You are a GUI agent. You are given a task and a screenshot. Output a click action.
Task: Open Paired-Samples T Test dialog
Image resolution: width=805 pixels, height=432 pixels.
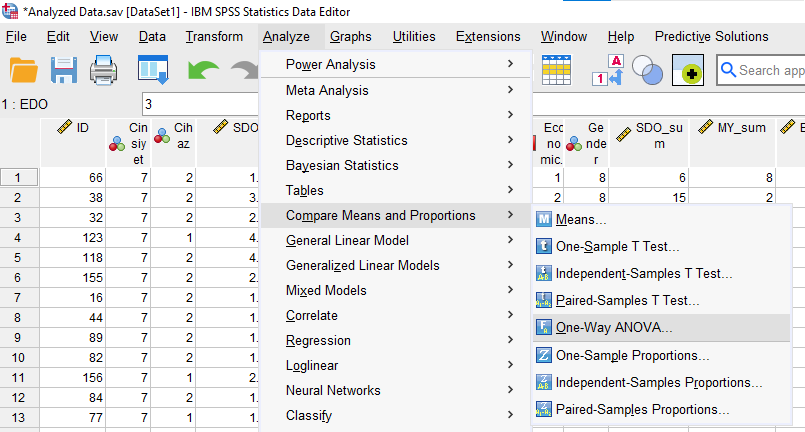(x=627, y=300)
